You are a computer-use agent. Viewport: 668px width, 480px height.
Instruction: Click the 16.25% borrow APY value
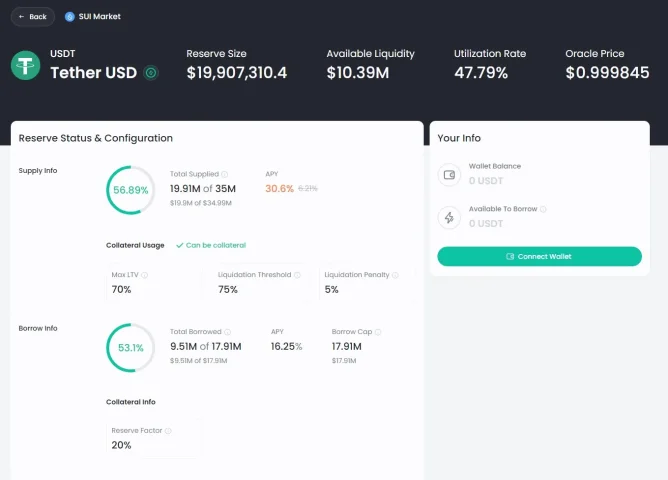[286, 346]
